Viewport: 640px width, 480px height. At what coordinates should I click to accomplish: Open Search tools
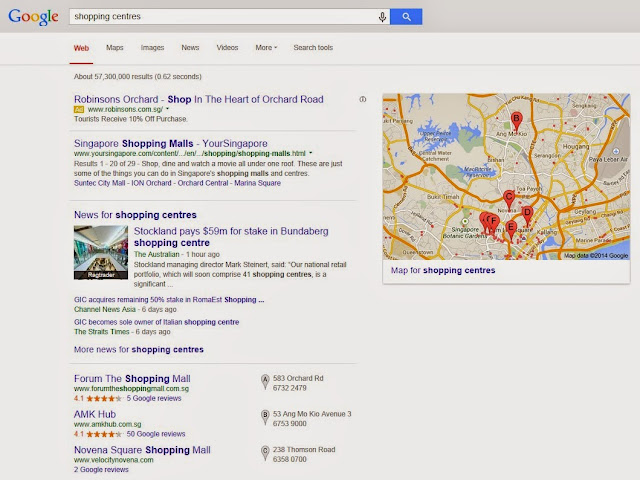(313, 48)
